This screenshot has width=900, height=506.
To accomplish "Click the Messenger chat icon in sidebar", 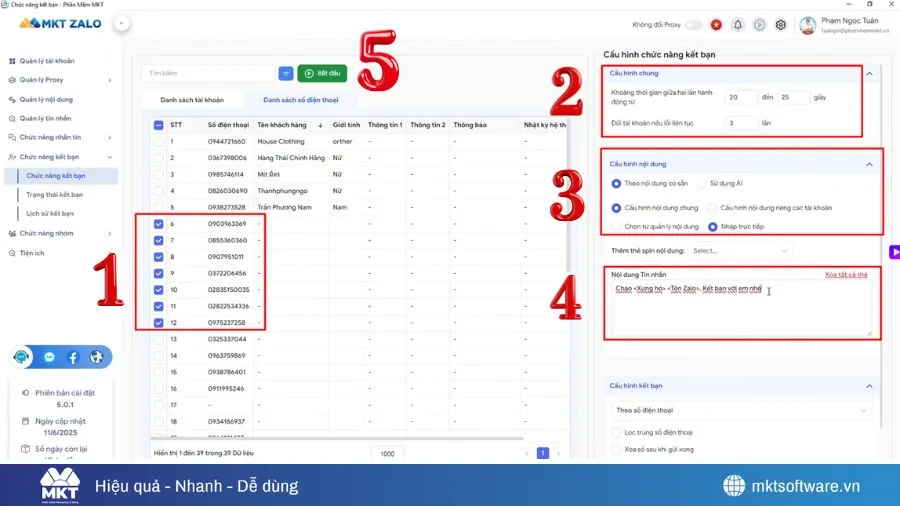I will pos(49,357).
